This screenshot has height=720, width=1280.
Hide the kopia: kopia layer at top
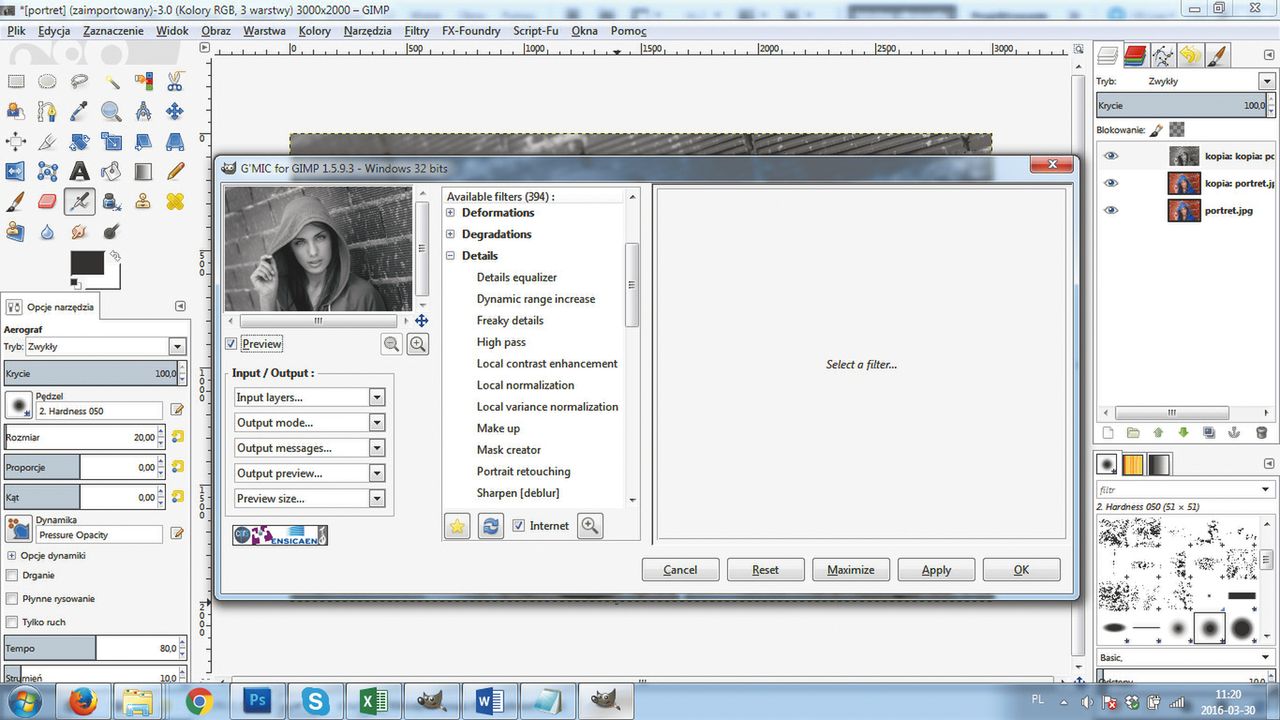[1111, 156]
